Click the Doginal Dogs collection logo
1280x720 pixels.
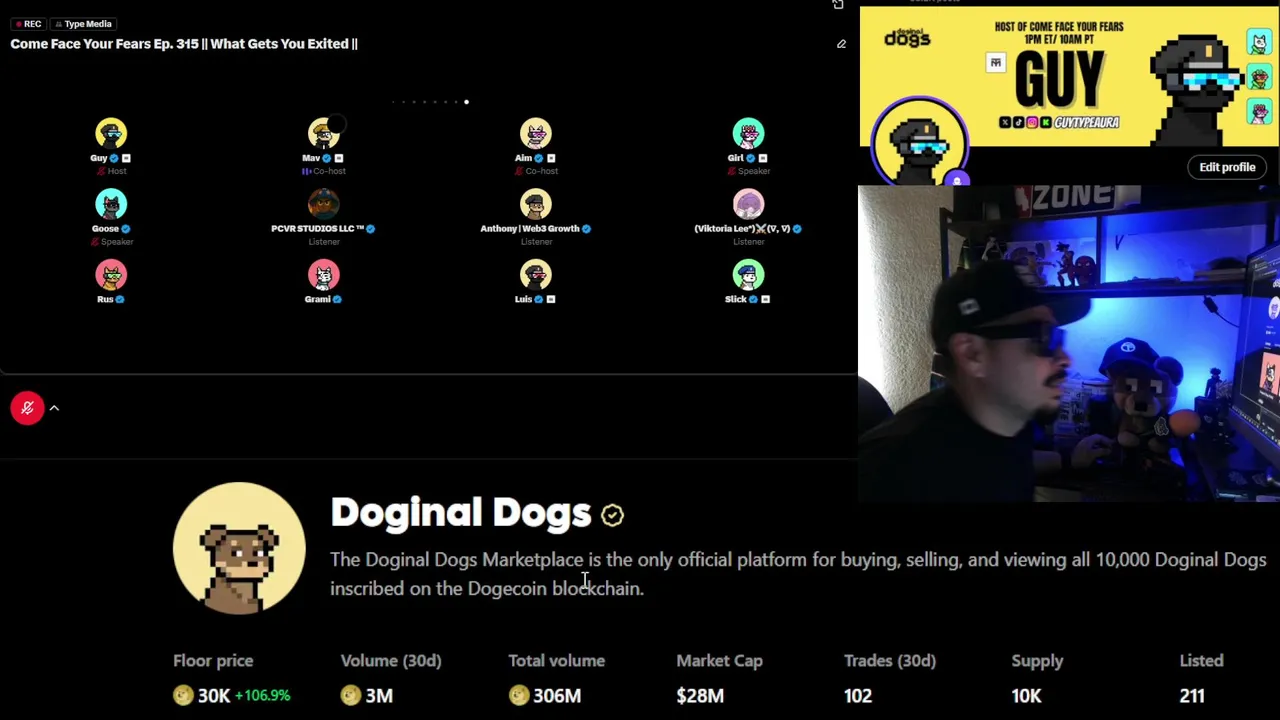[x=239, y=548]
